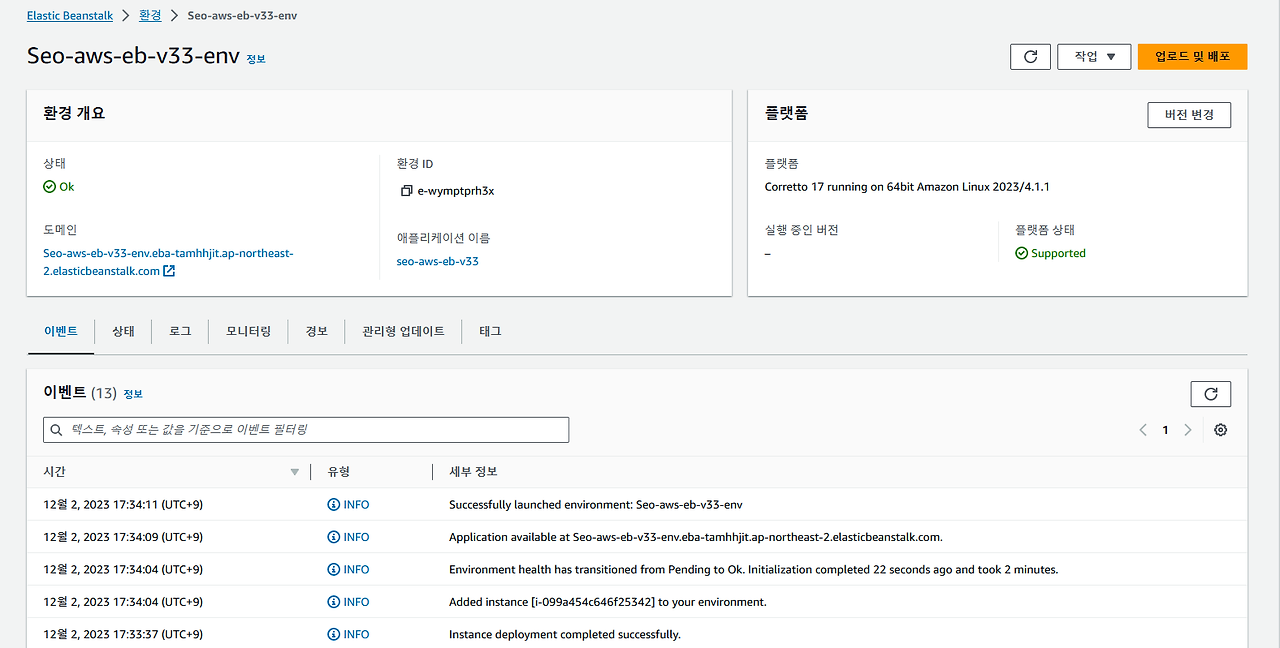
Task: Open the 경보 tab
Action: point(316,331)
